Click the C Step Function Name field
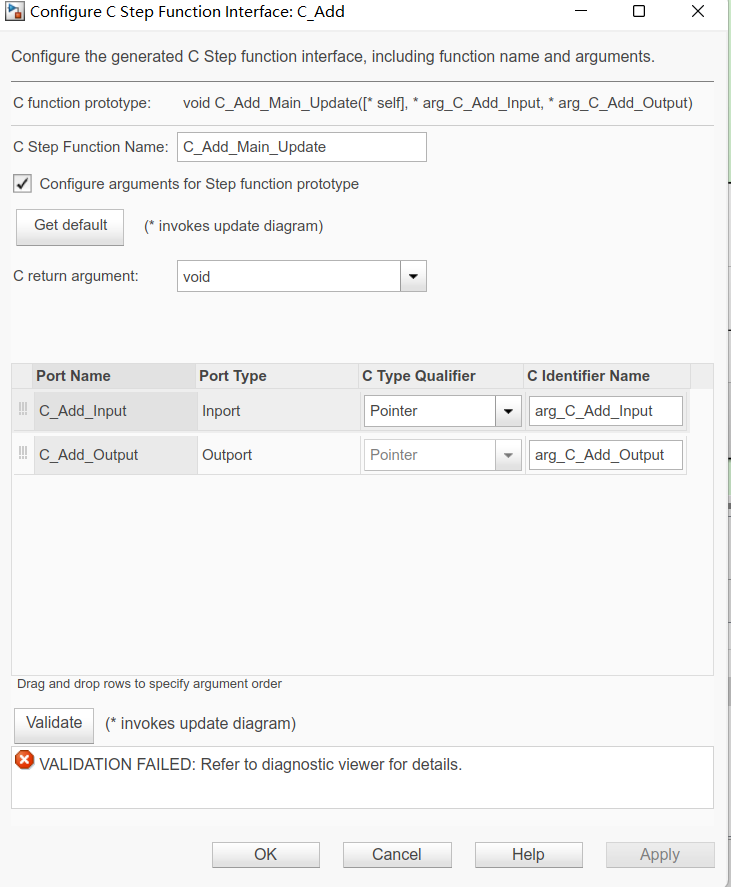Viewport: 731px width, 887px height. (302, 147)
